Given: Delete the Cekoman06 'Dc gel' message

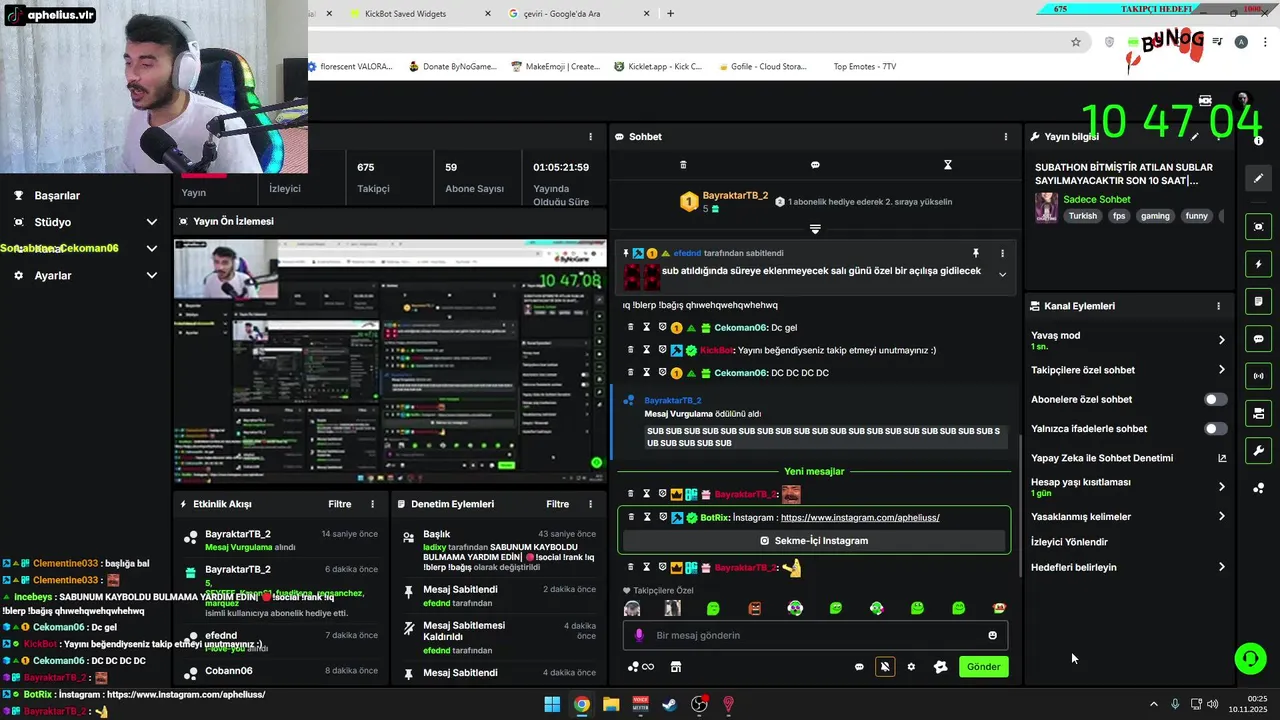Looking at the screenshot, I should pos(631,327).
